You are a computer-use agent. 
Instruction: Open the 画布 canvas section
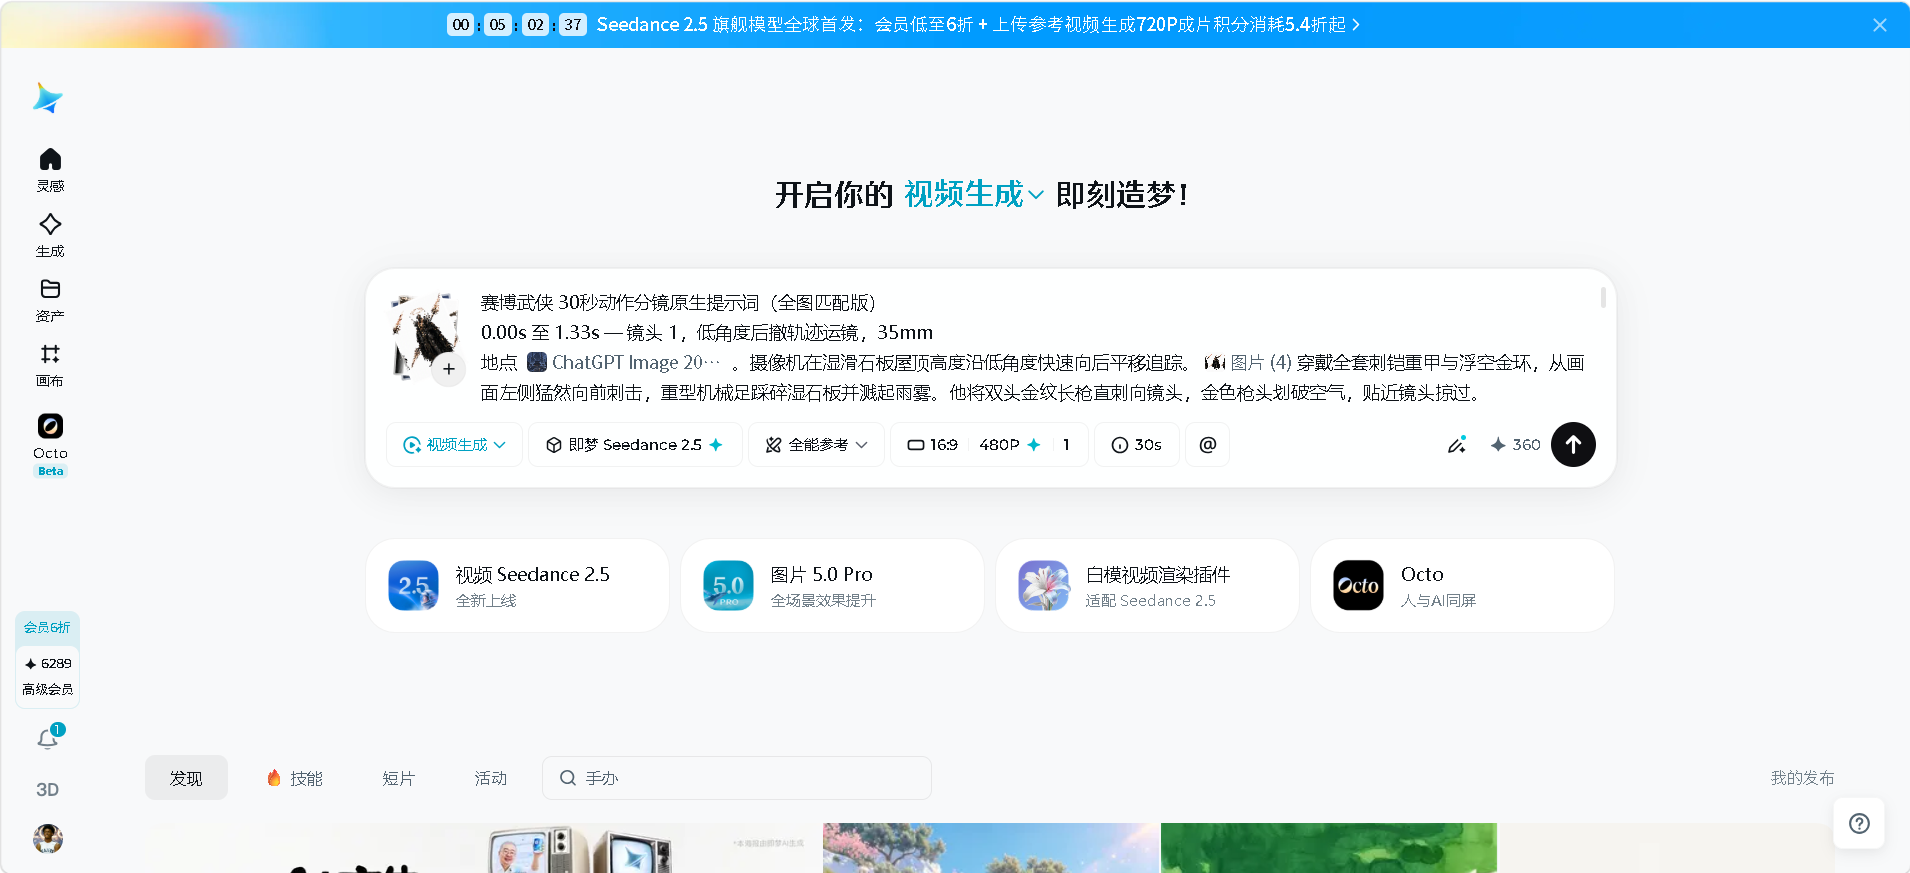pyautogui.click(x=50, y=365)
